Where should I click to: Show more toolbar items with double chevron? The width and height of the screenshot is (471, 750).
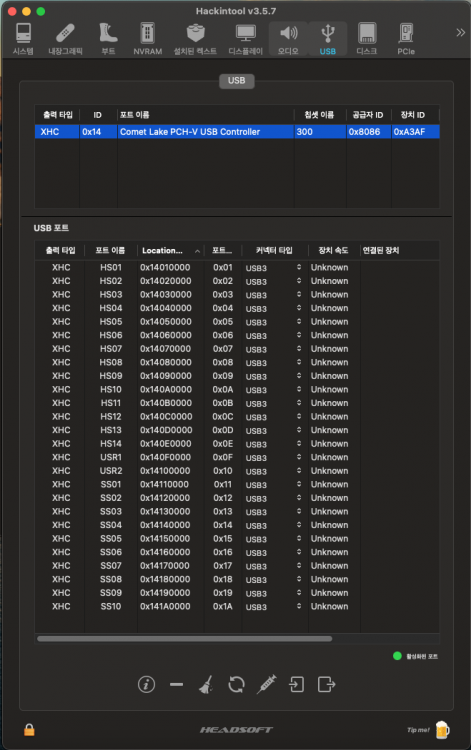coord(460,33)
